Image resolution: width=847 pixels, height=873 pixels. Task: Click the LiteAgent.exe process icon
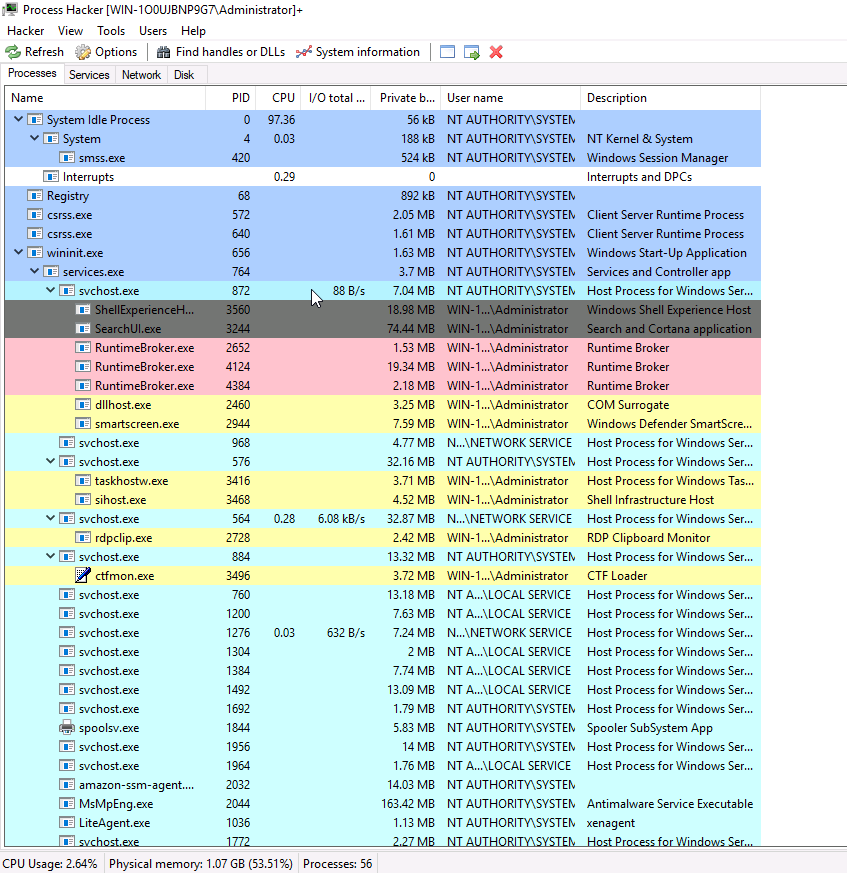pos(67,823)
